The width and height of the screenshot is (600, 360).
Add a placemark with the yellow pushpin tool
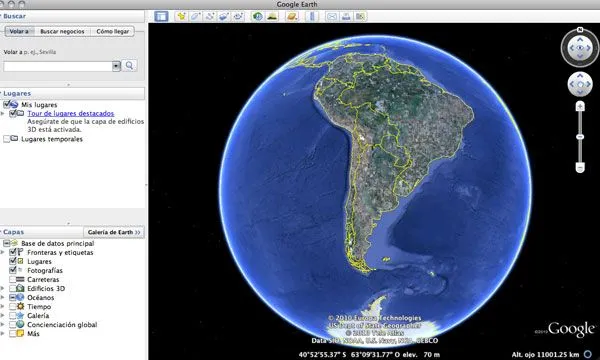(x=181, y=16)
